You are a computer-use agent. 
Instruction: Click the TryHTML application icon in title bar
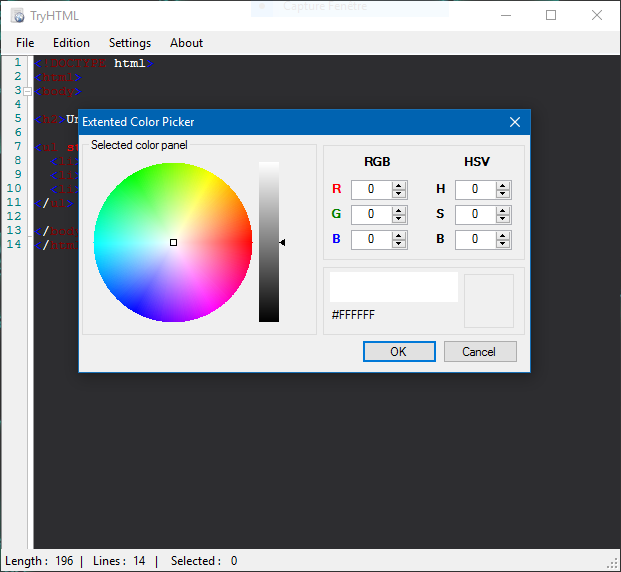17,15
